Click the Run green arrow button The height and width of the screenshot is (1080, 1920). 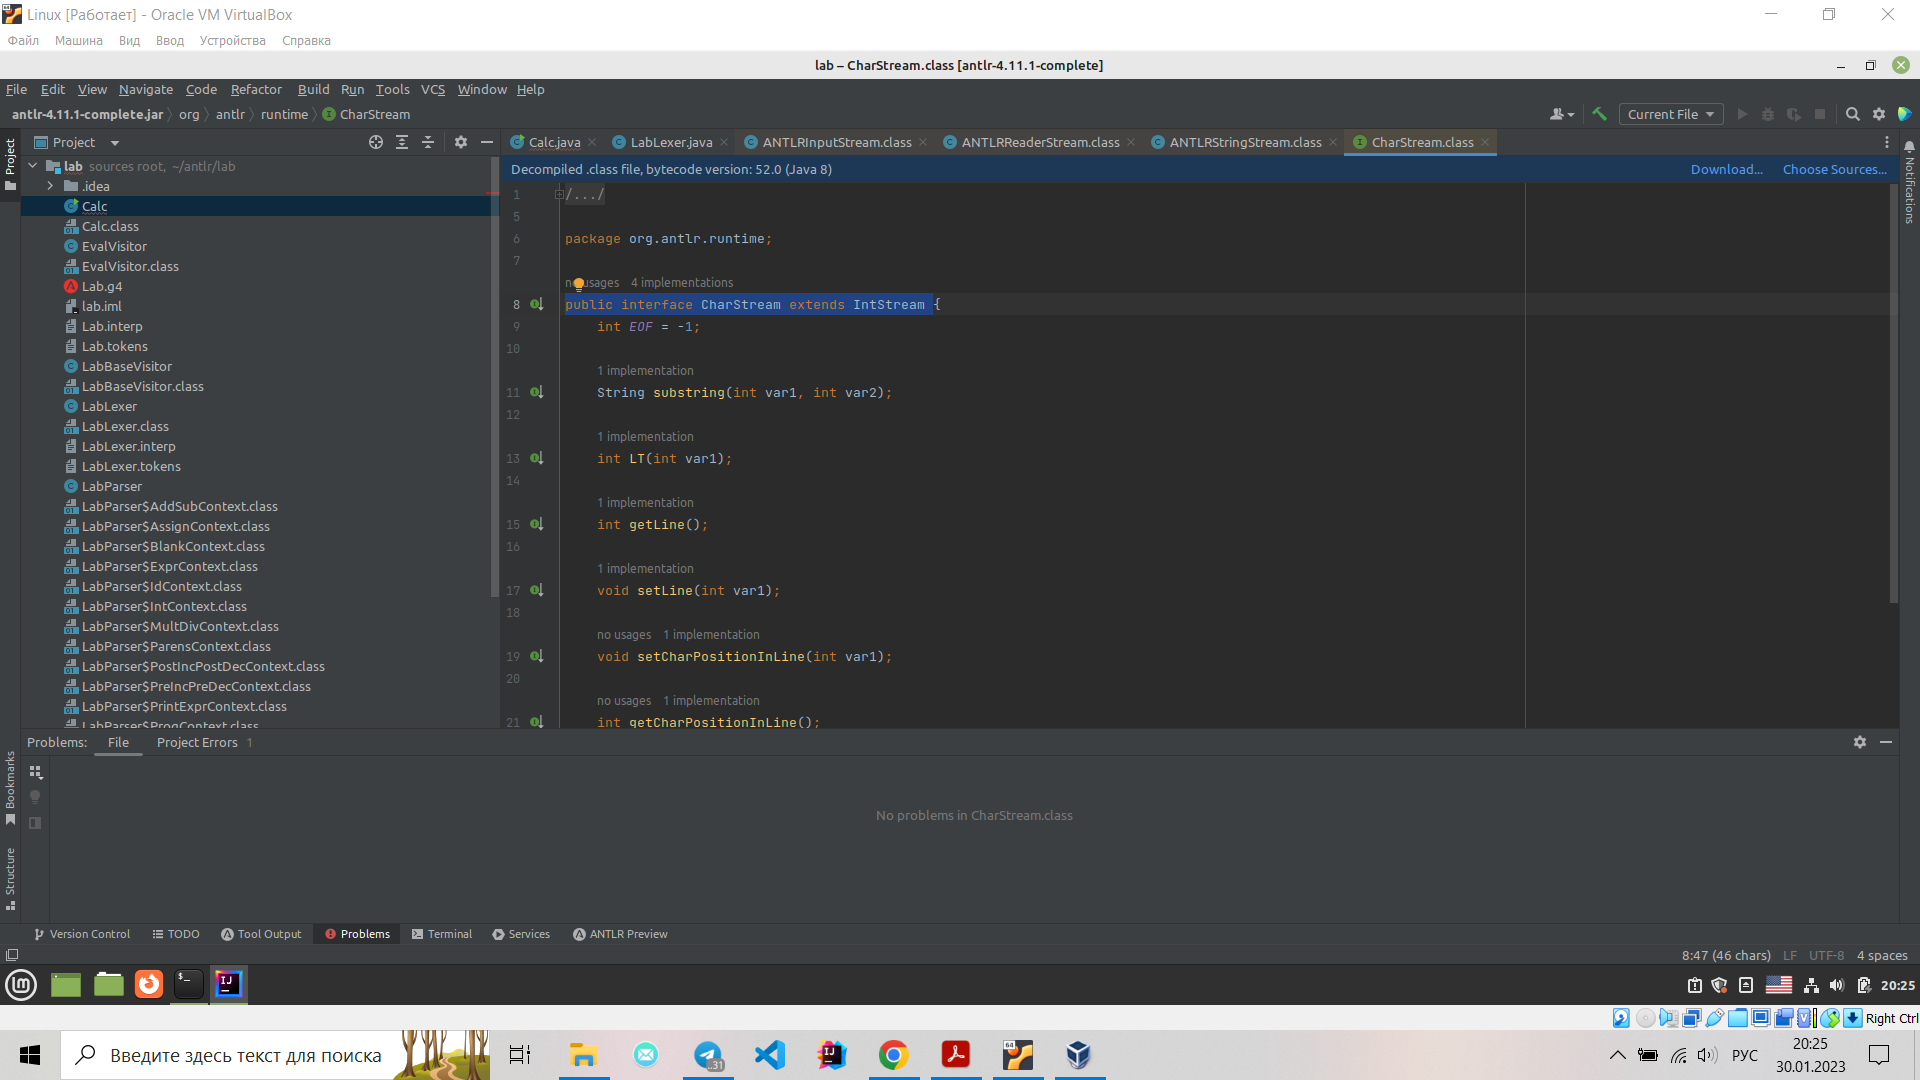tap(1742, 114)
